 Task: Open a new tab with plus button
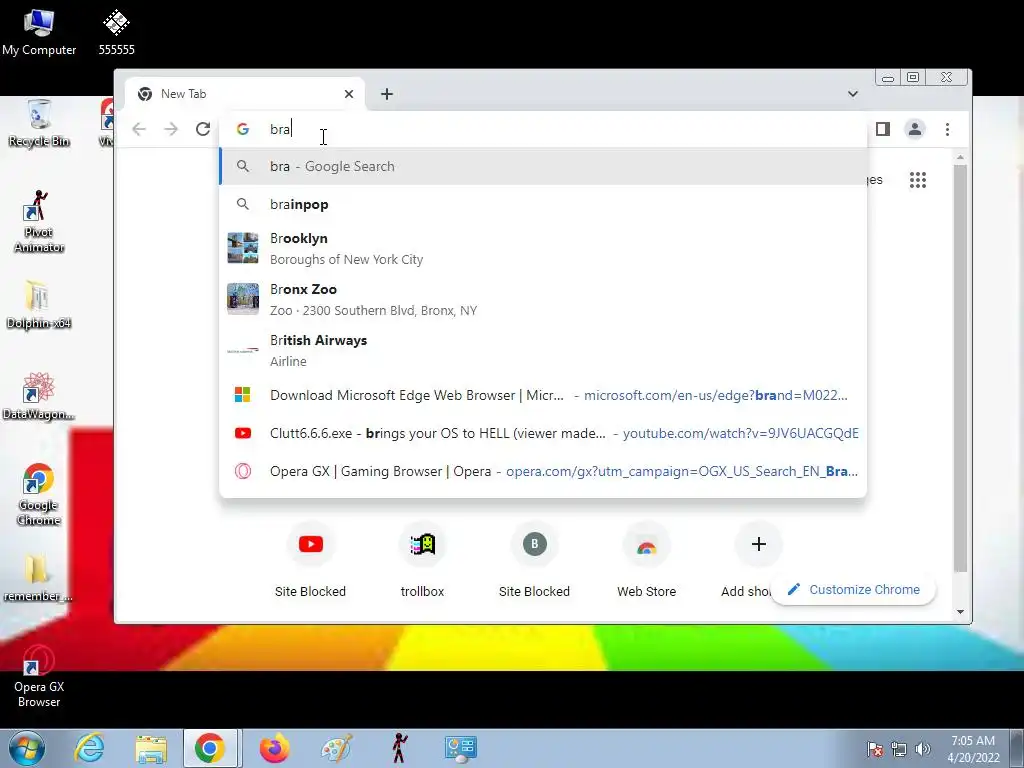(387, 94)
